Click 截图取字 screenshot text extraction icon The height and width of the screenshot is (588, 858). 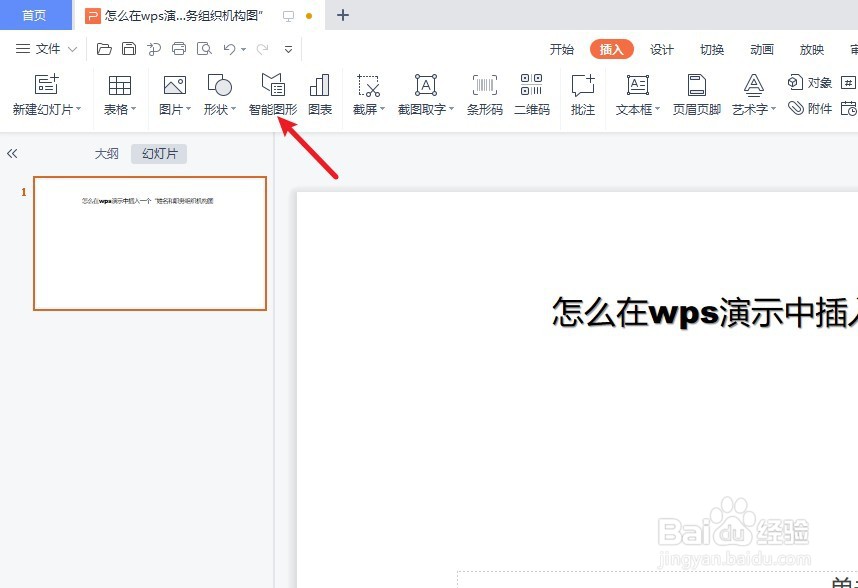pyautogui.click(x=426, y=85)
